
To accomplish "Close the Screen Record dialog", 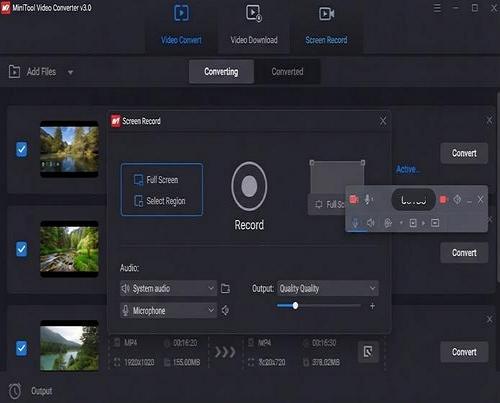I will [383, 121].
